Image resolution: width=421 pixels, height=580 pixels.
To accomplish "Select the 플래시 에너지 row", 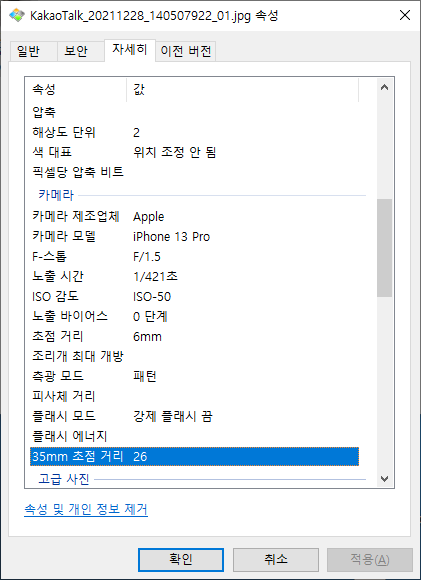I will 194,436.
